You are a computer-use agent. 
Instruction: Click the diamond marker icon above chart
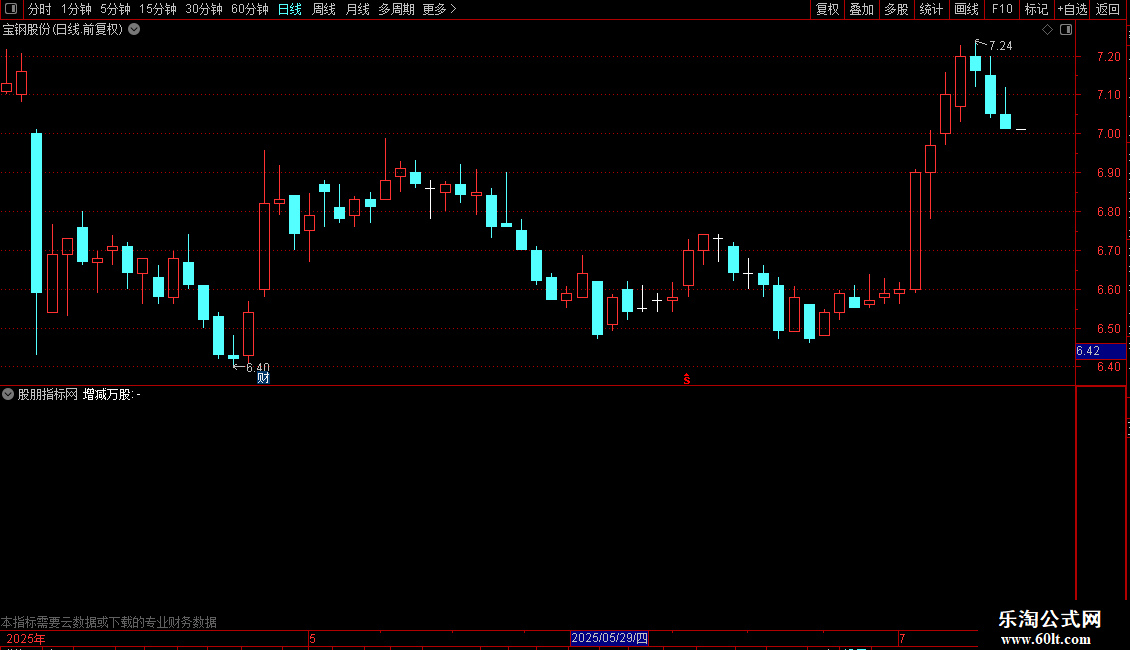click(x=1047, y=30)
